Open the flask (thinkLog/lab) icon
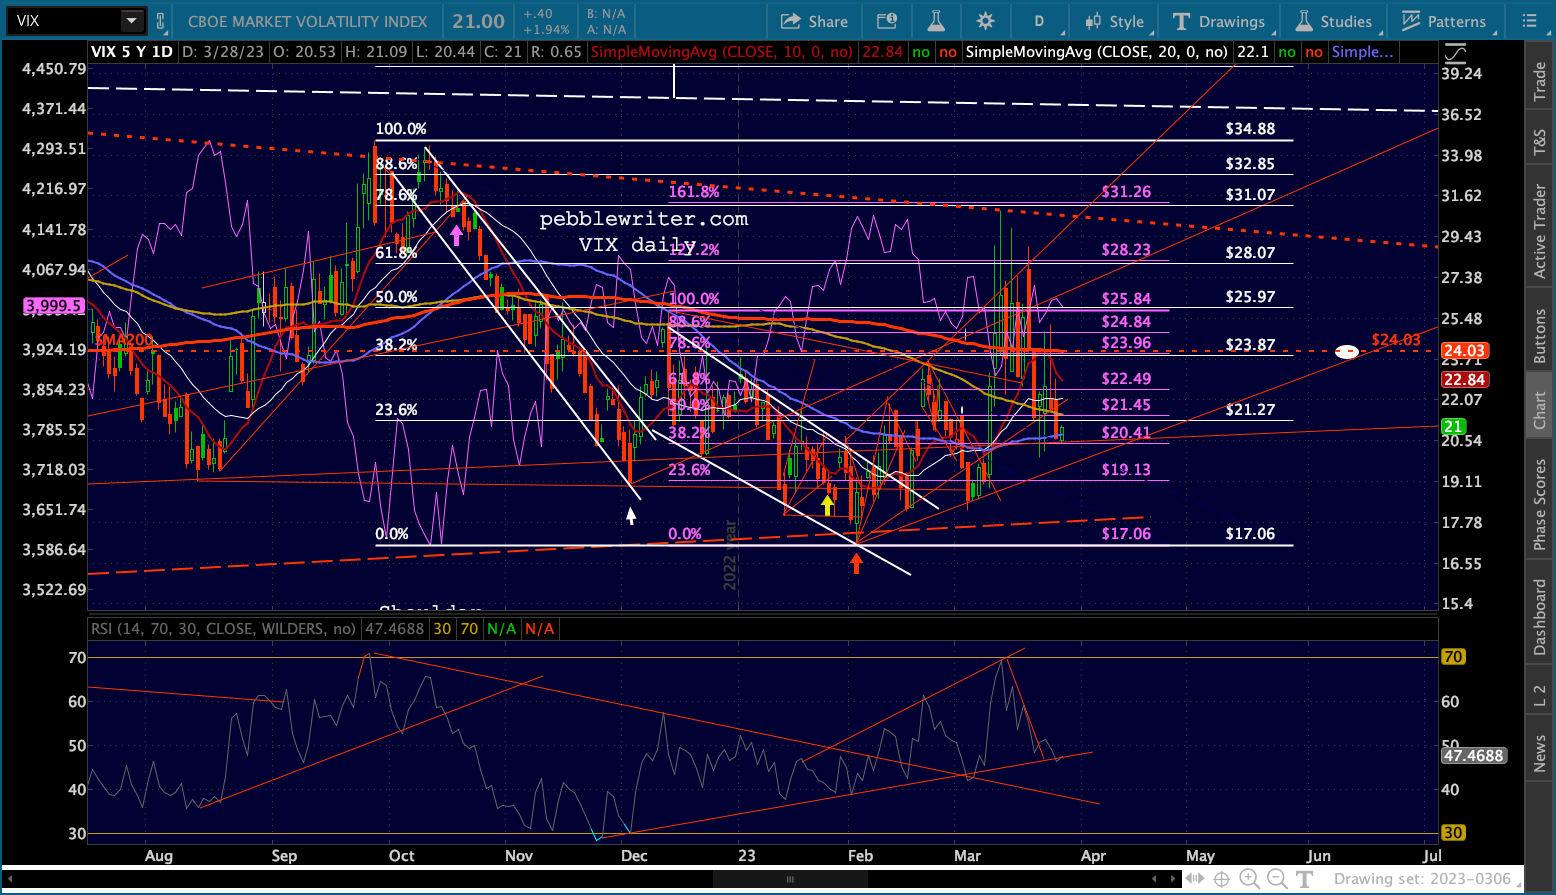The width and height of the screenshot is (1556, 895). [x=937, y=21]
